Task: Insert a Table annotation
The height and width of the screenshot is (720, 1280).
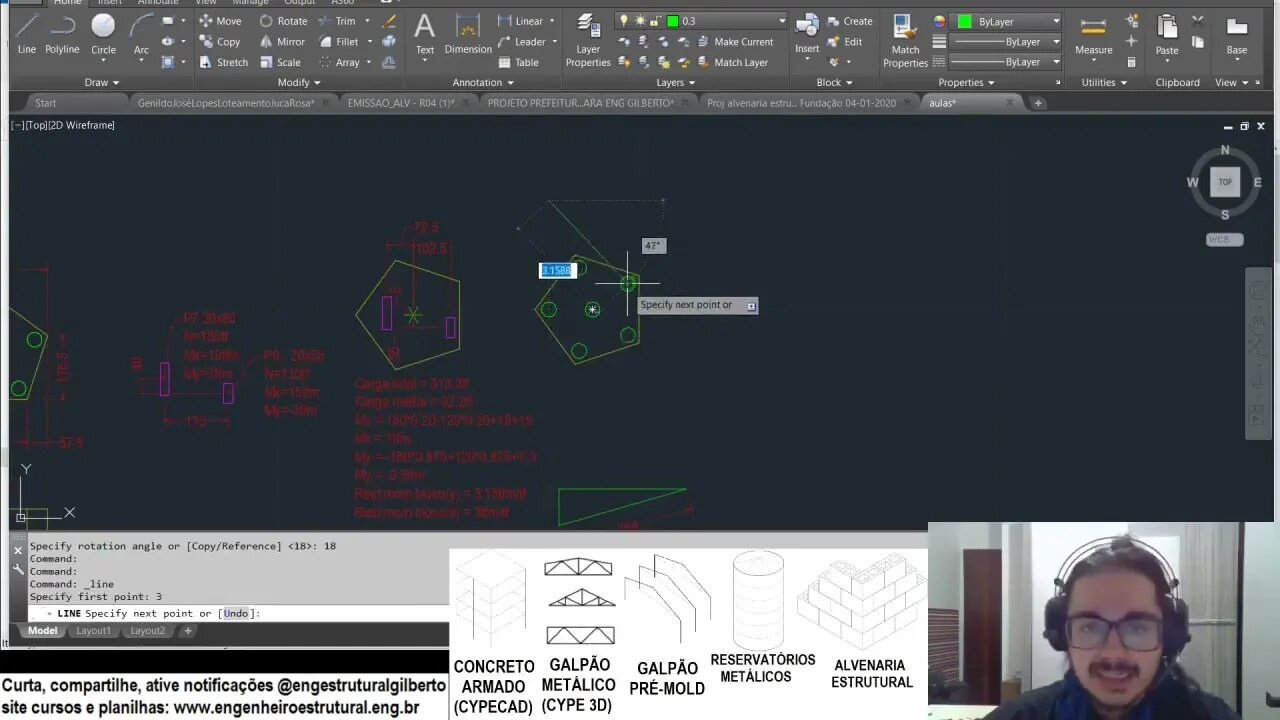Action: [518, 62]
